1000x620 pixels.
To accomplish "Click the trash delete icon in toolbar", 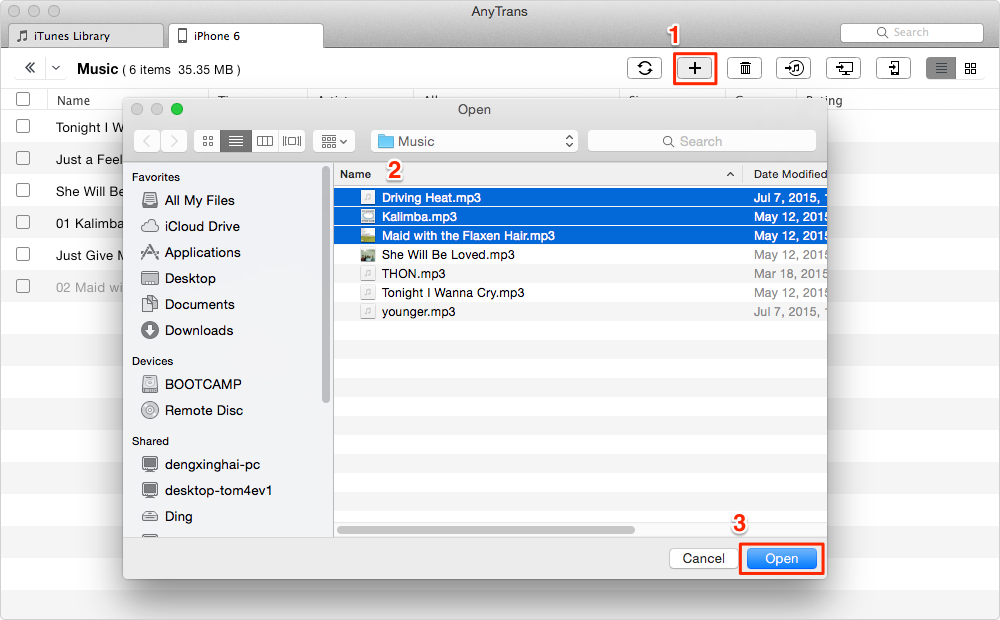I will point(745,68).
